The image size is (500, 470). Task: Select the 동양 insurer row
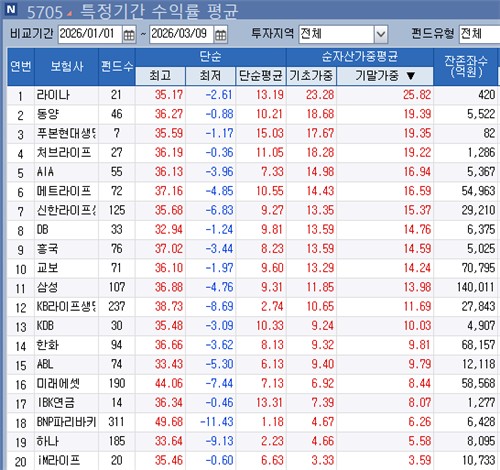pyautogui.click(x=252, y=115)
